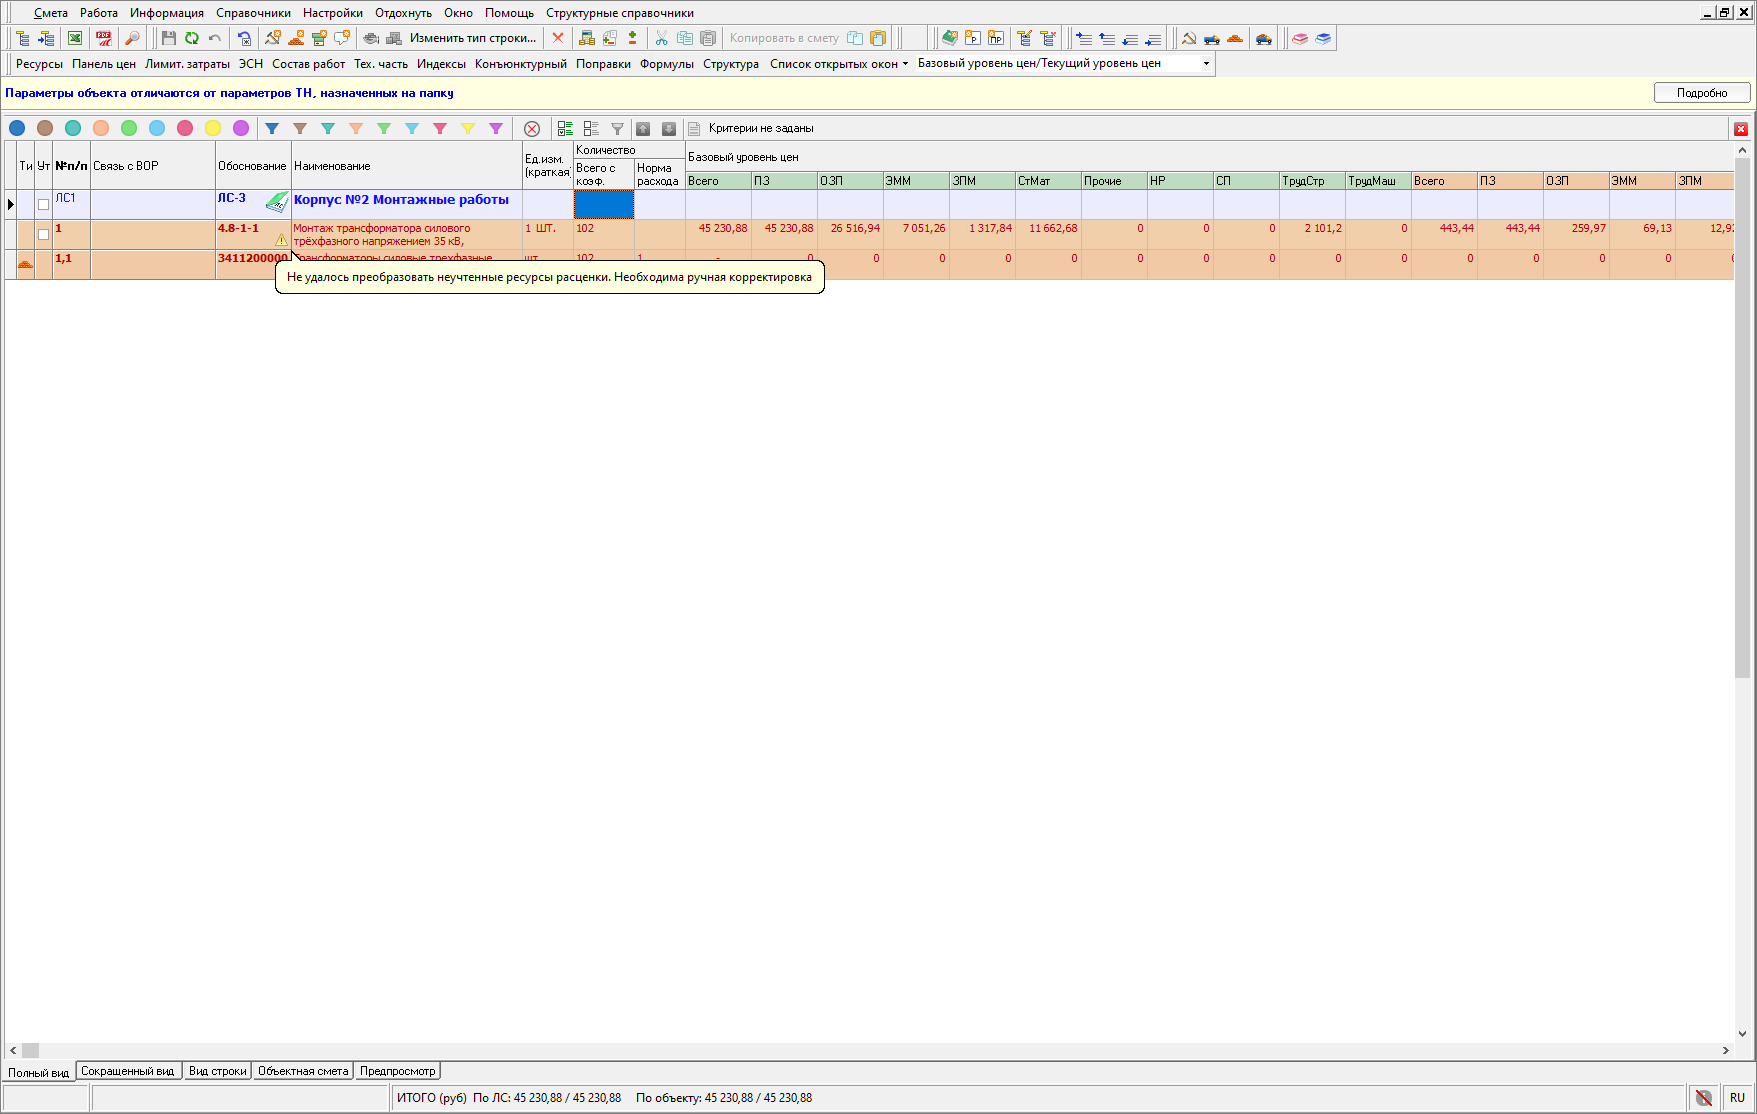This screenshot has height=1114, width=1757.
Task: Click the highlighted blue quantity cell
Action: pyautogui.click(x=603, y=204)
